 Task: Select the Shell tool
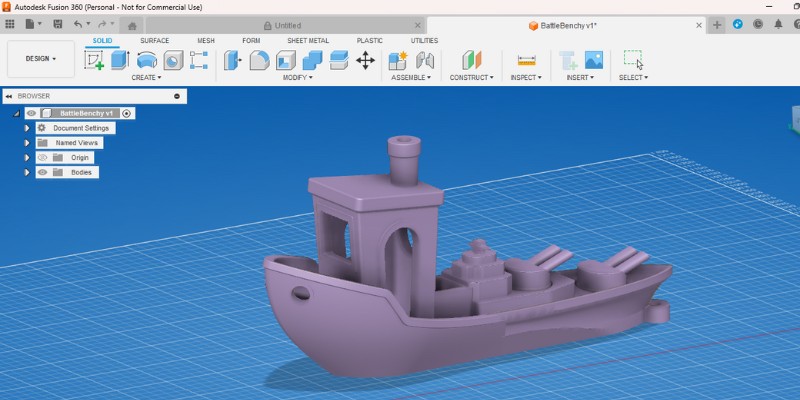point(286,60)
